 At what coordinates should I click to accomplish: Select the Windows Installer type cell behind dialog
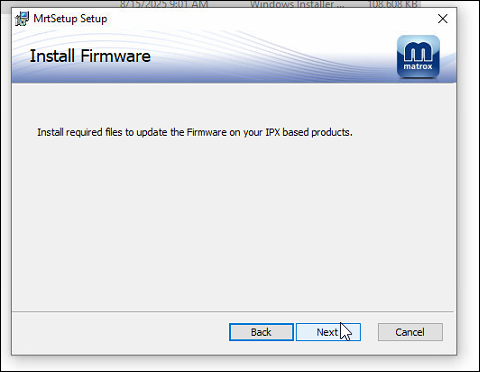click(x=297, y=4)
